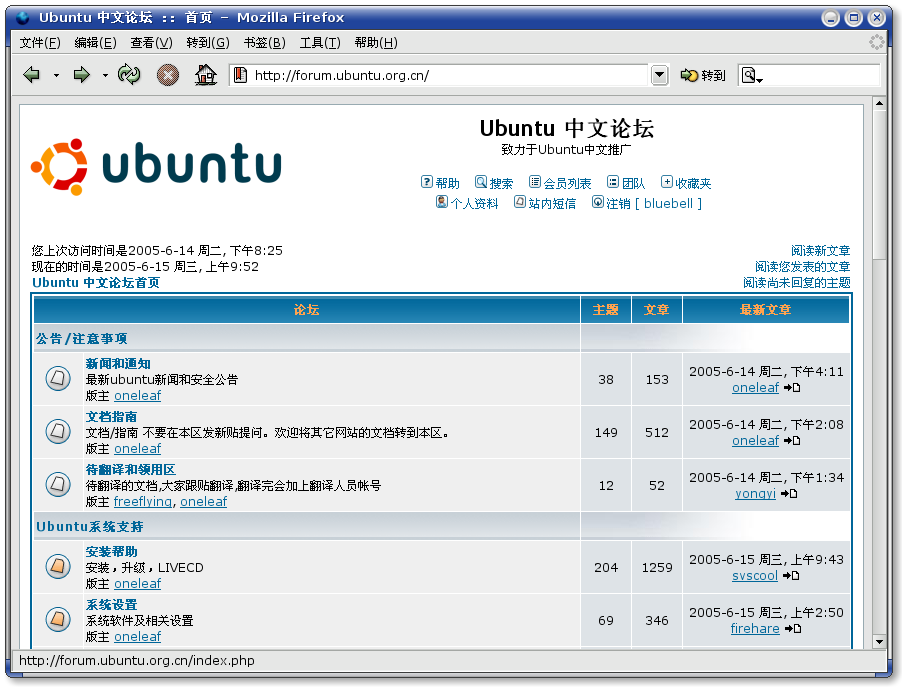The image size is (902, 687).
Task: Stop loading with the red stop icon
Action: (168, 75)
